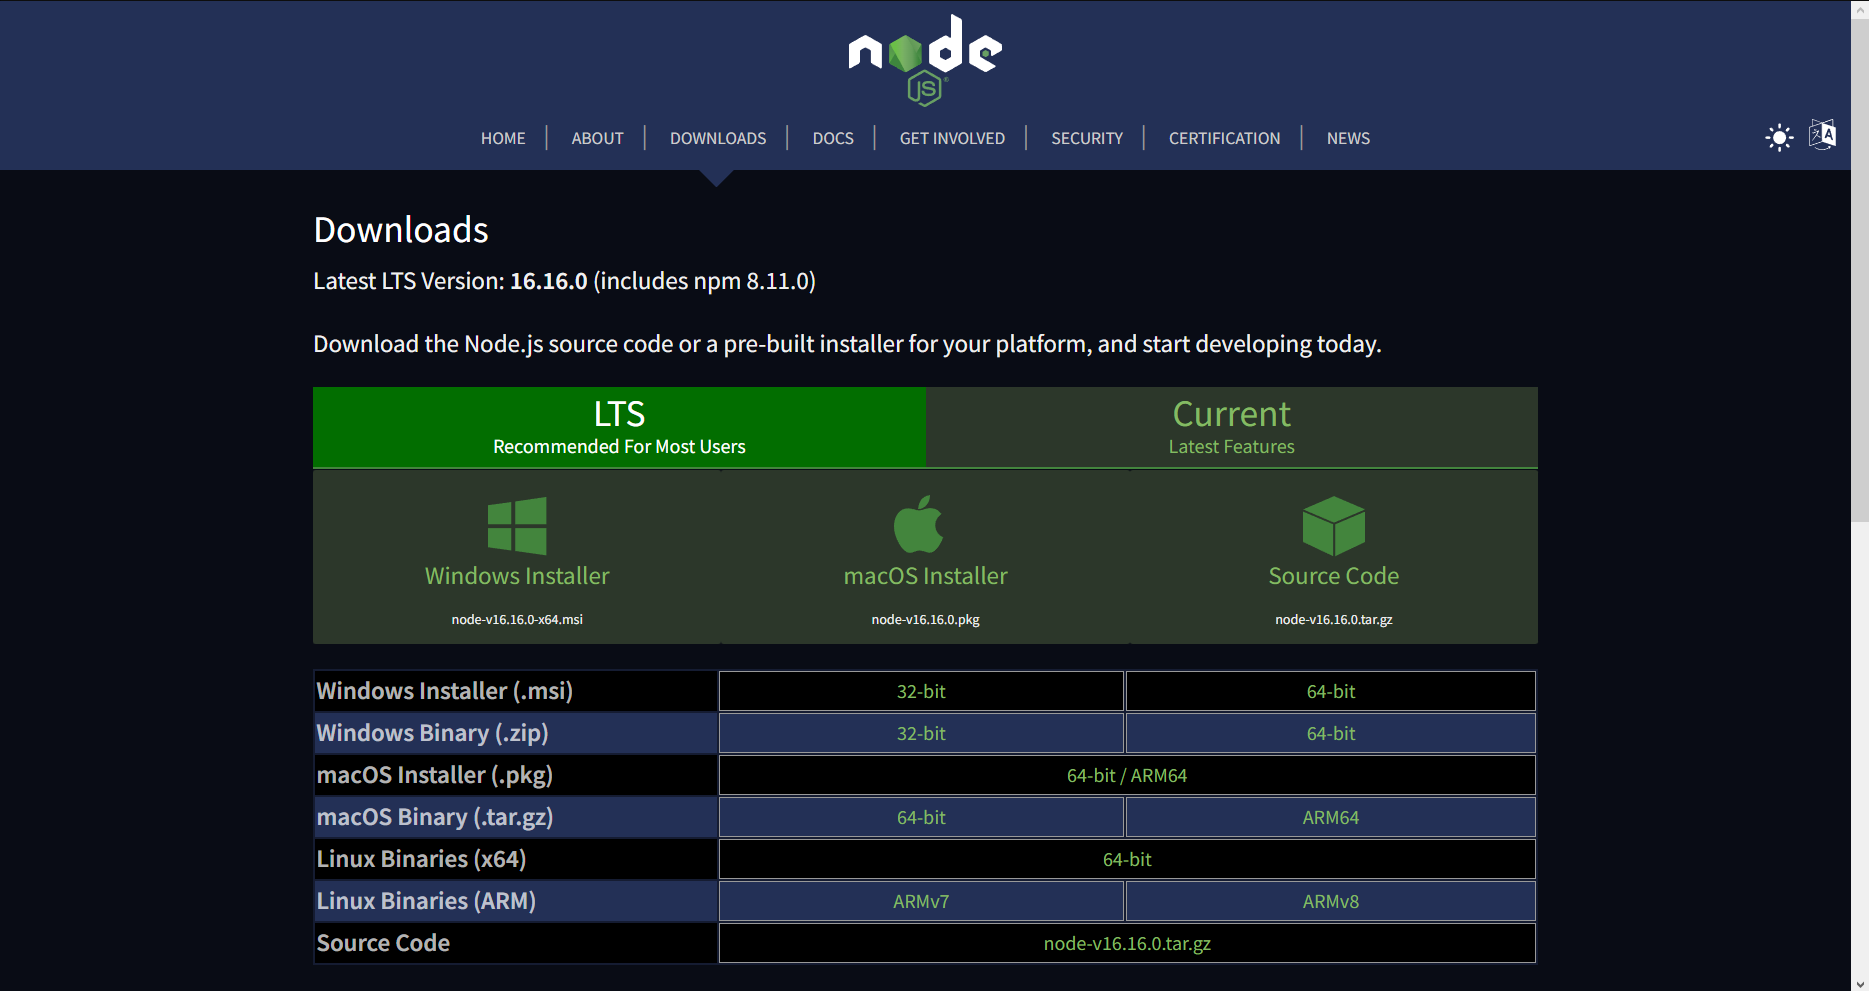
Task: Select the LTS Recommended For Most Users tab
Action: [619, 427]
